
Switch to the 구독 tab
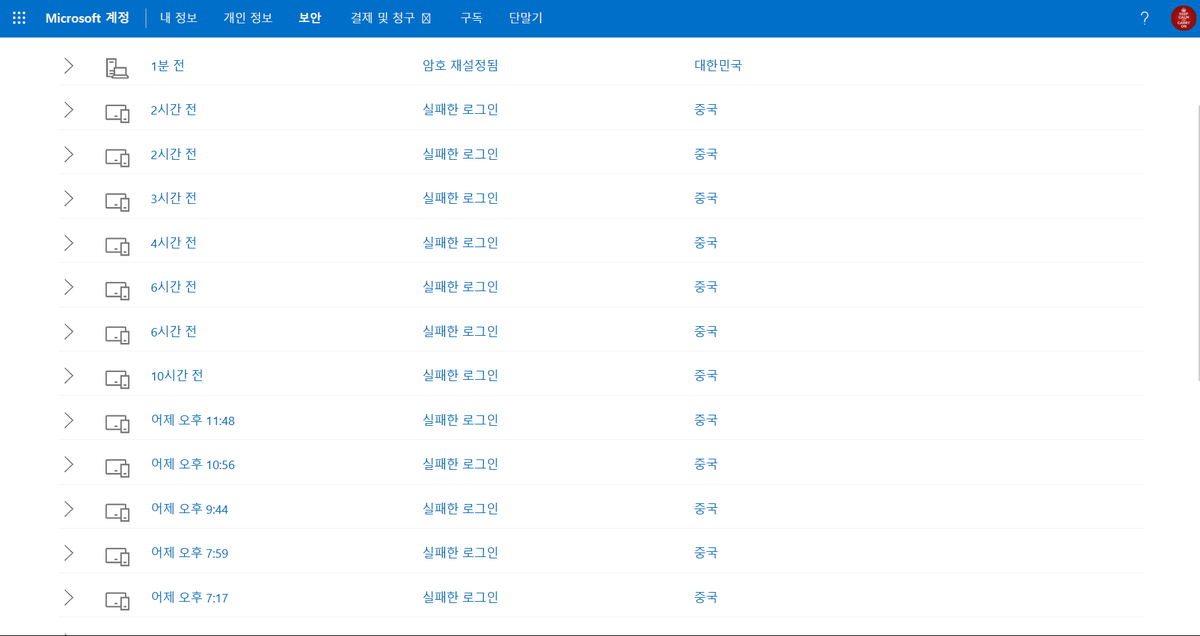pos(471,18)
